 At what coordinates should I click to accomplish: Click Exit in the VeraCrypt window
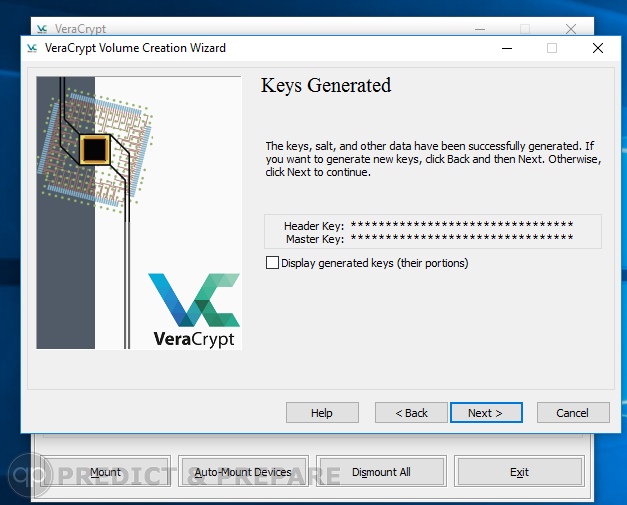(519, 472)
